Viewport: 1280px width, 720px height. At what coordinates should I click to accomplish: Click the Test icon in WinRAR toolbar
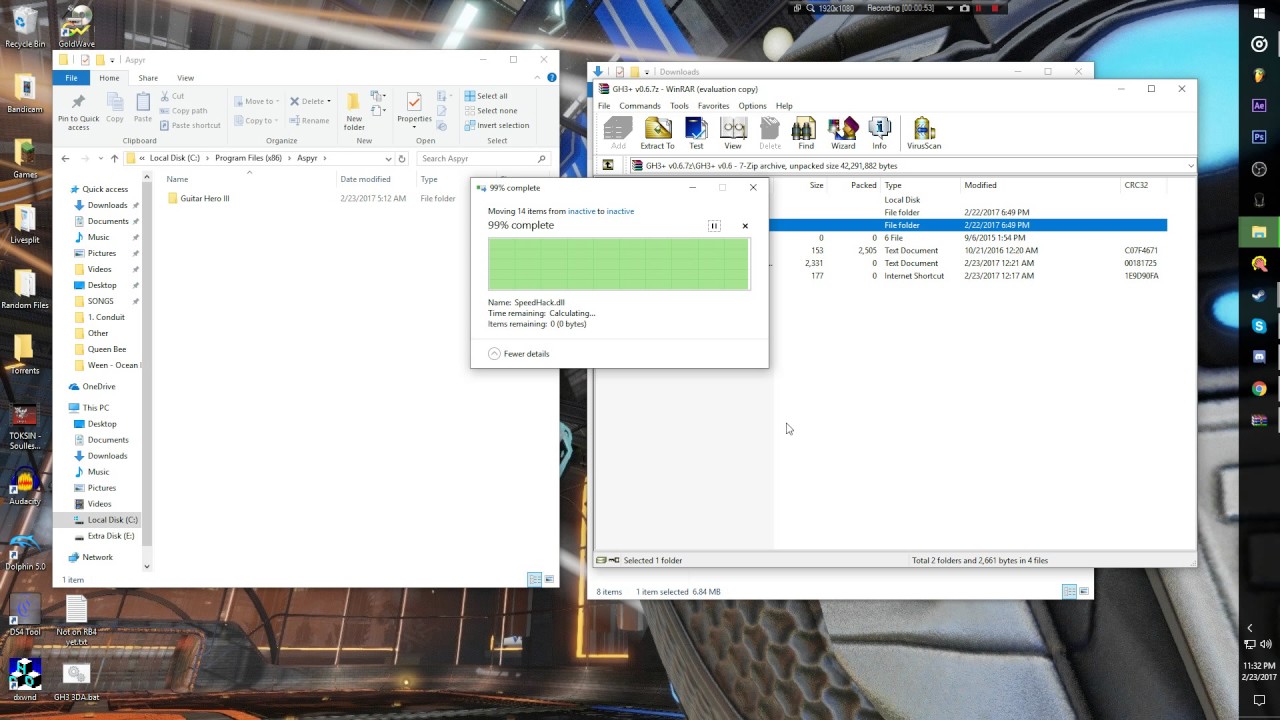(x=696, y=133)
